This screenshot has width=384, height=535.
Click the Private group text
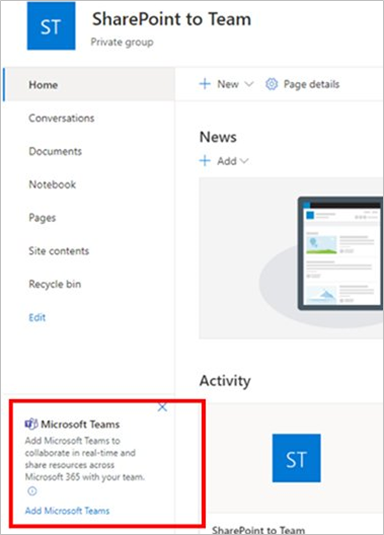point(122,42)
